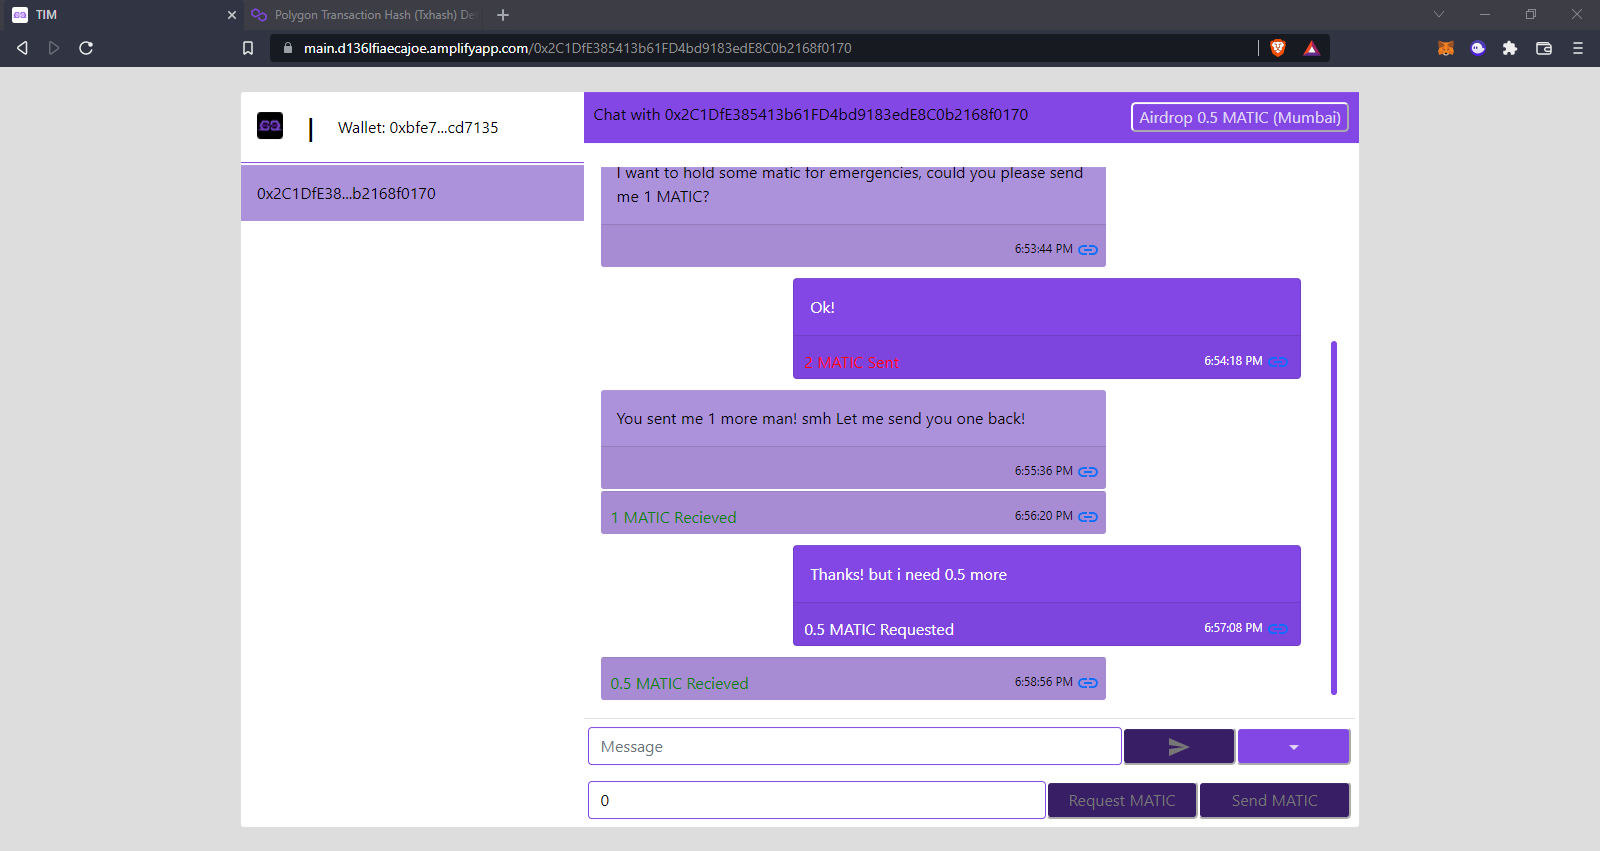This screenshot has width=1600, height=851.
Task: Expand message options dropdown arrow
Action: pyautogui.click(x=1294, y=747)
